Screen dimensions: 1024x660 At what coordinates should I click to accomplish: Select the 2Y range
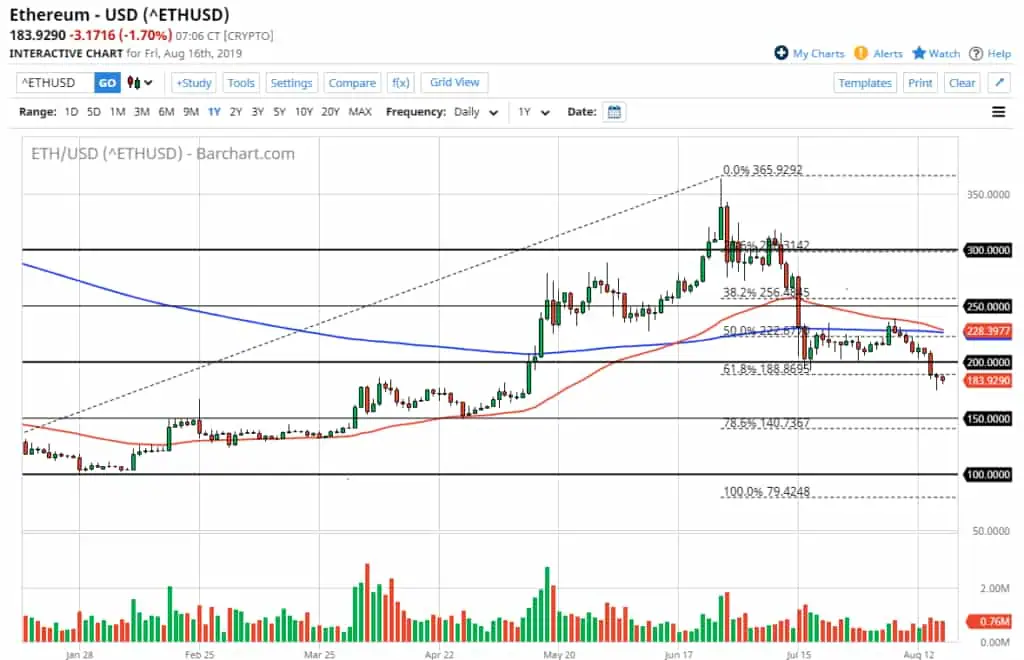coord(236,112)
